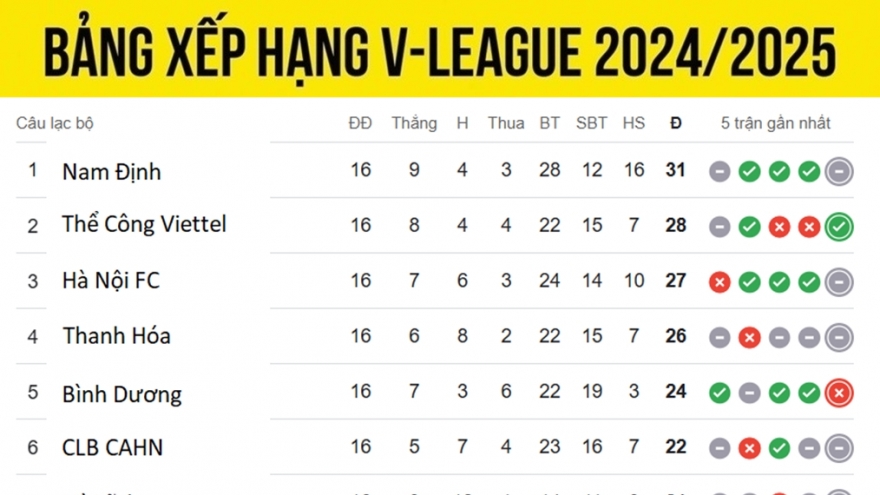This screenshot has height=495, width=880.
Task: Click the "Câu lạc bộ" column header
Action: point(54,124)
